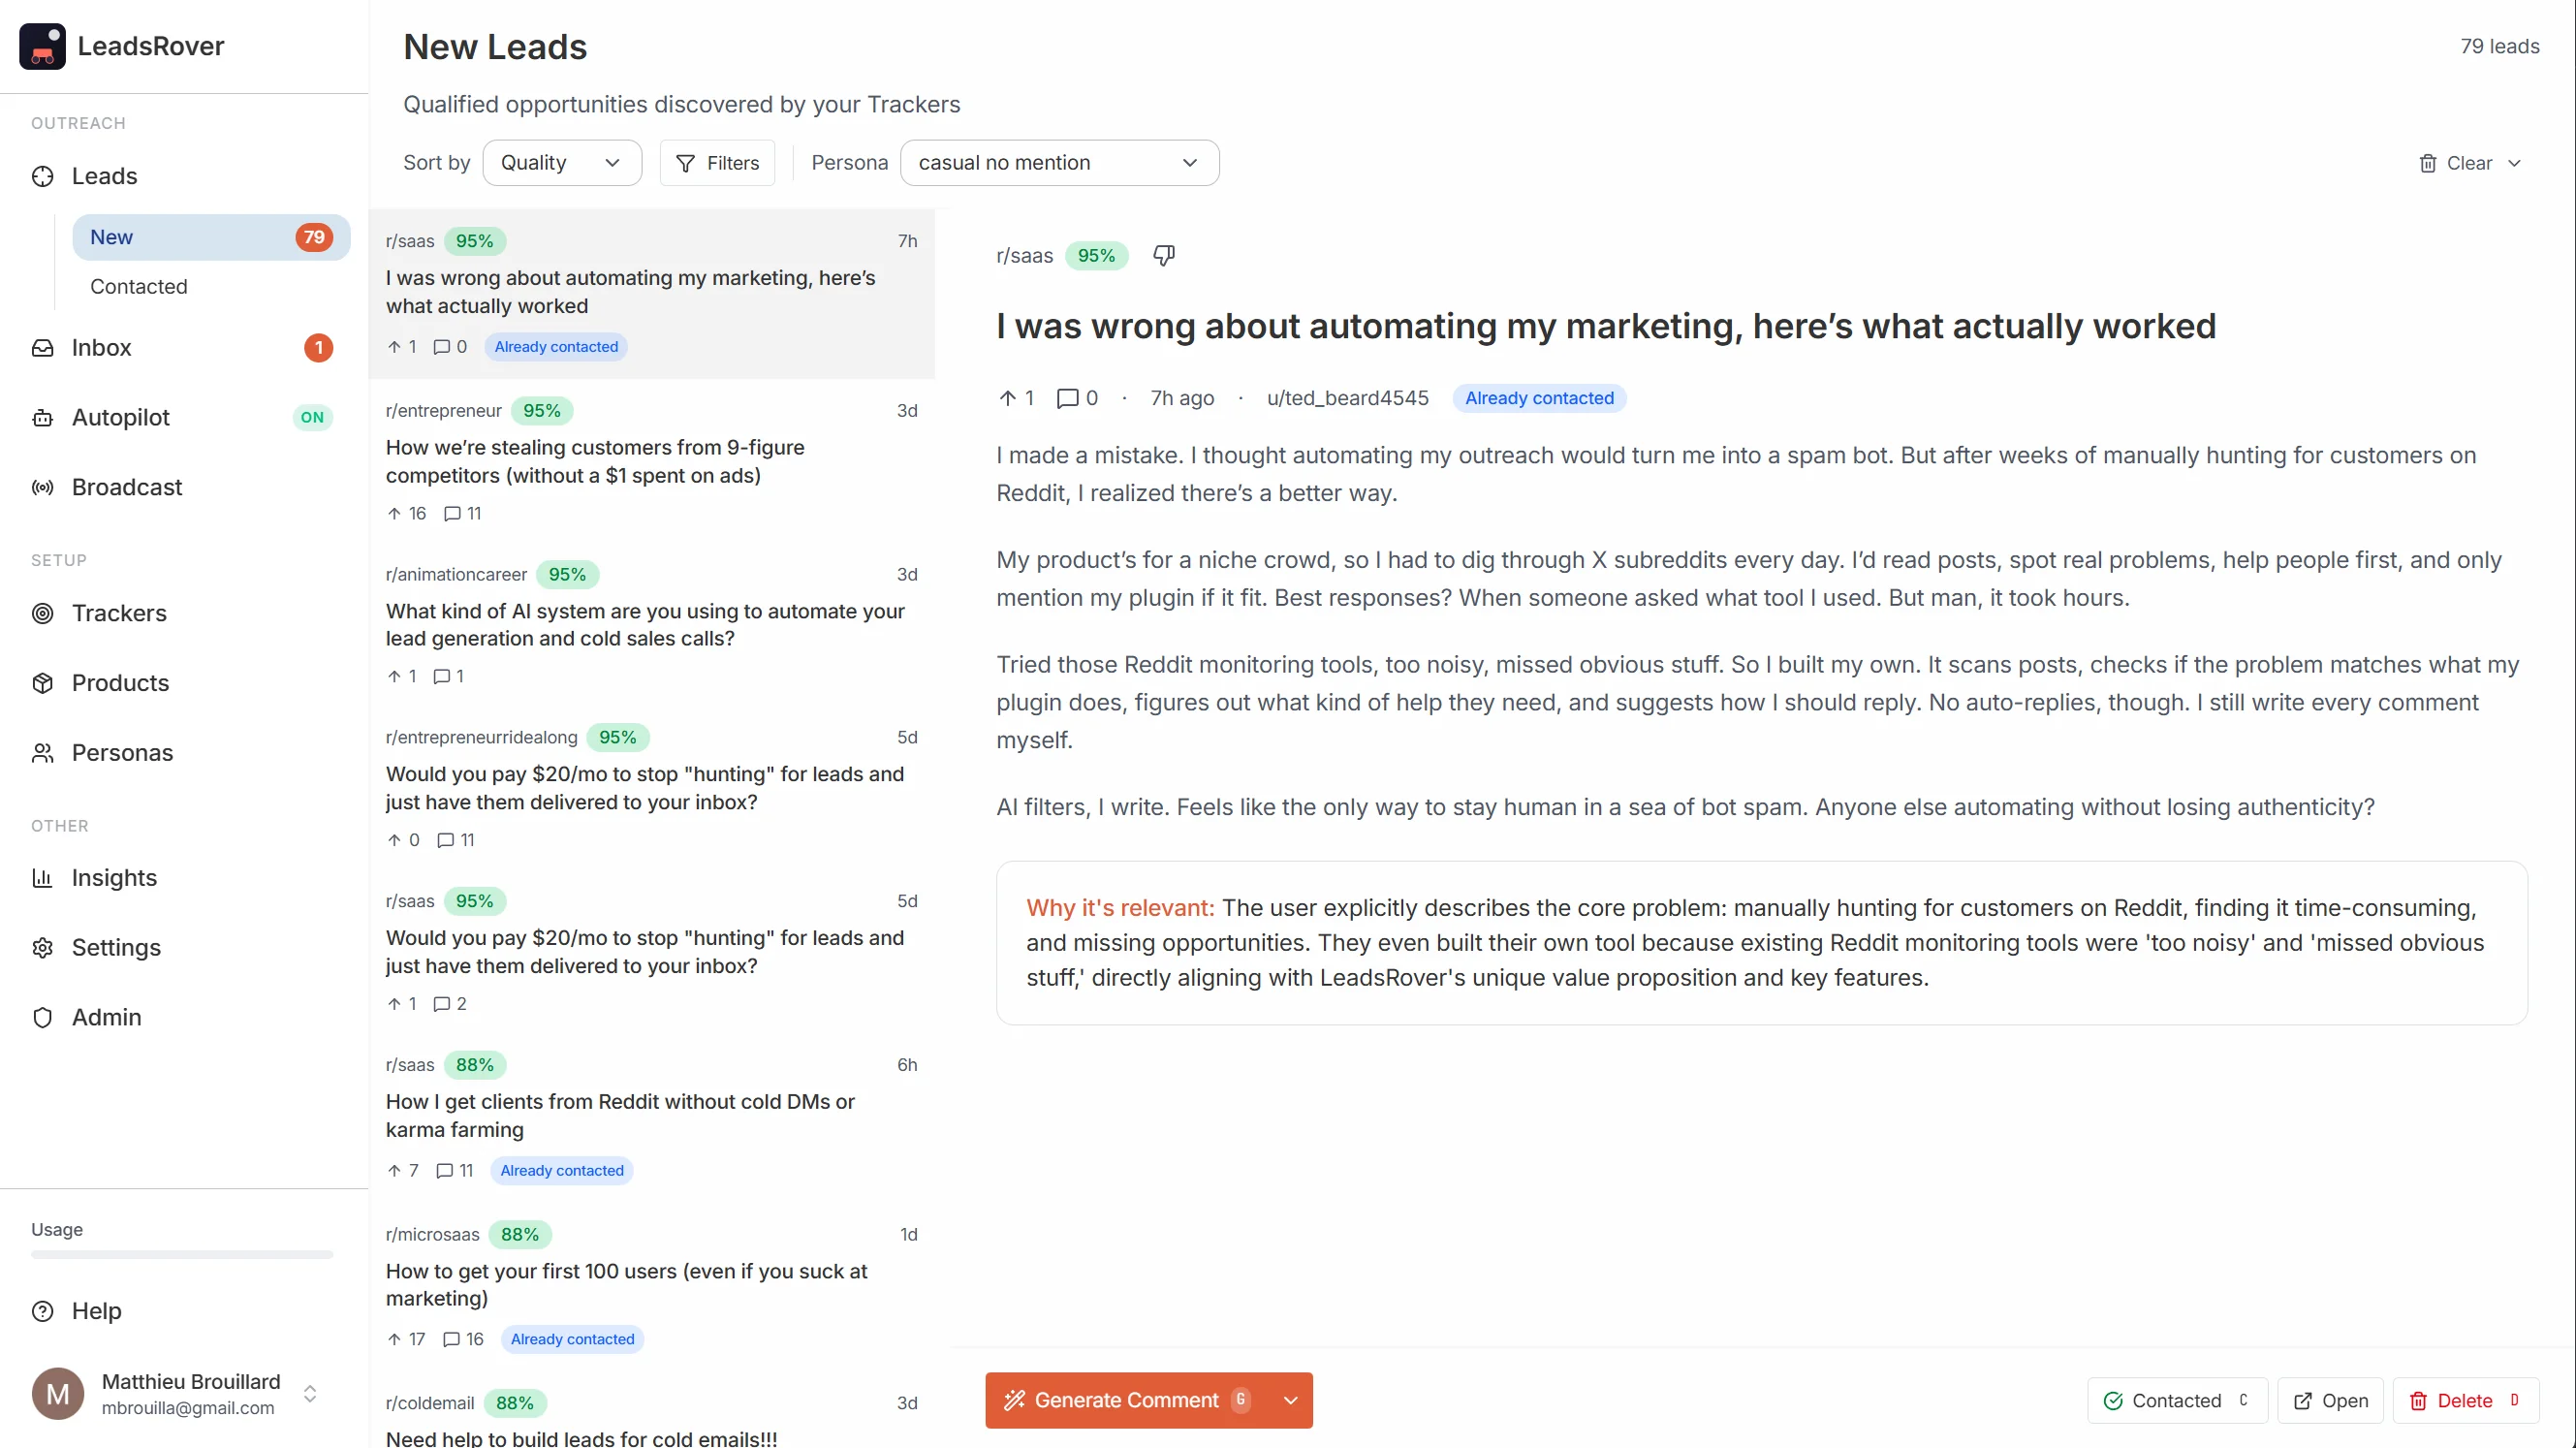The image size is (2576, 1448).
Task: Open the Trackers target icon
Action: (x=43, y=613)
